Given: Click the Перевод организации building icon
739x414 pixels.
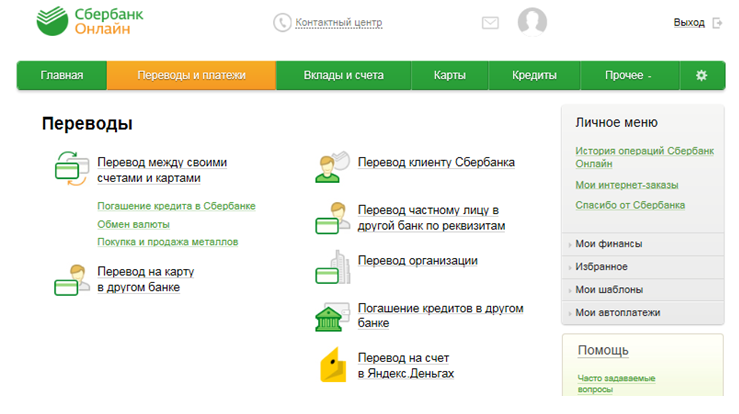Looking at the screenshot, I should coord(332,267).
